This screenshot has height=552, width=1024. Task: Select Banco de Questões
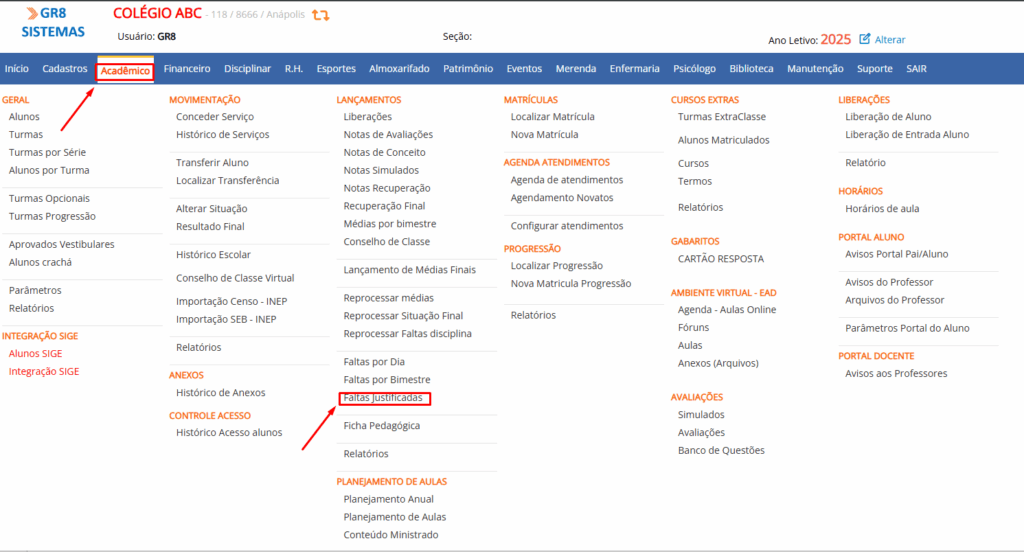pyautogui.click(x=721, y=451)
